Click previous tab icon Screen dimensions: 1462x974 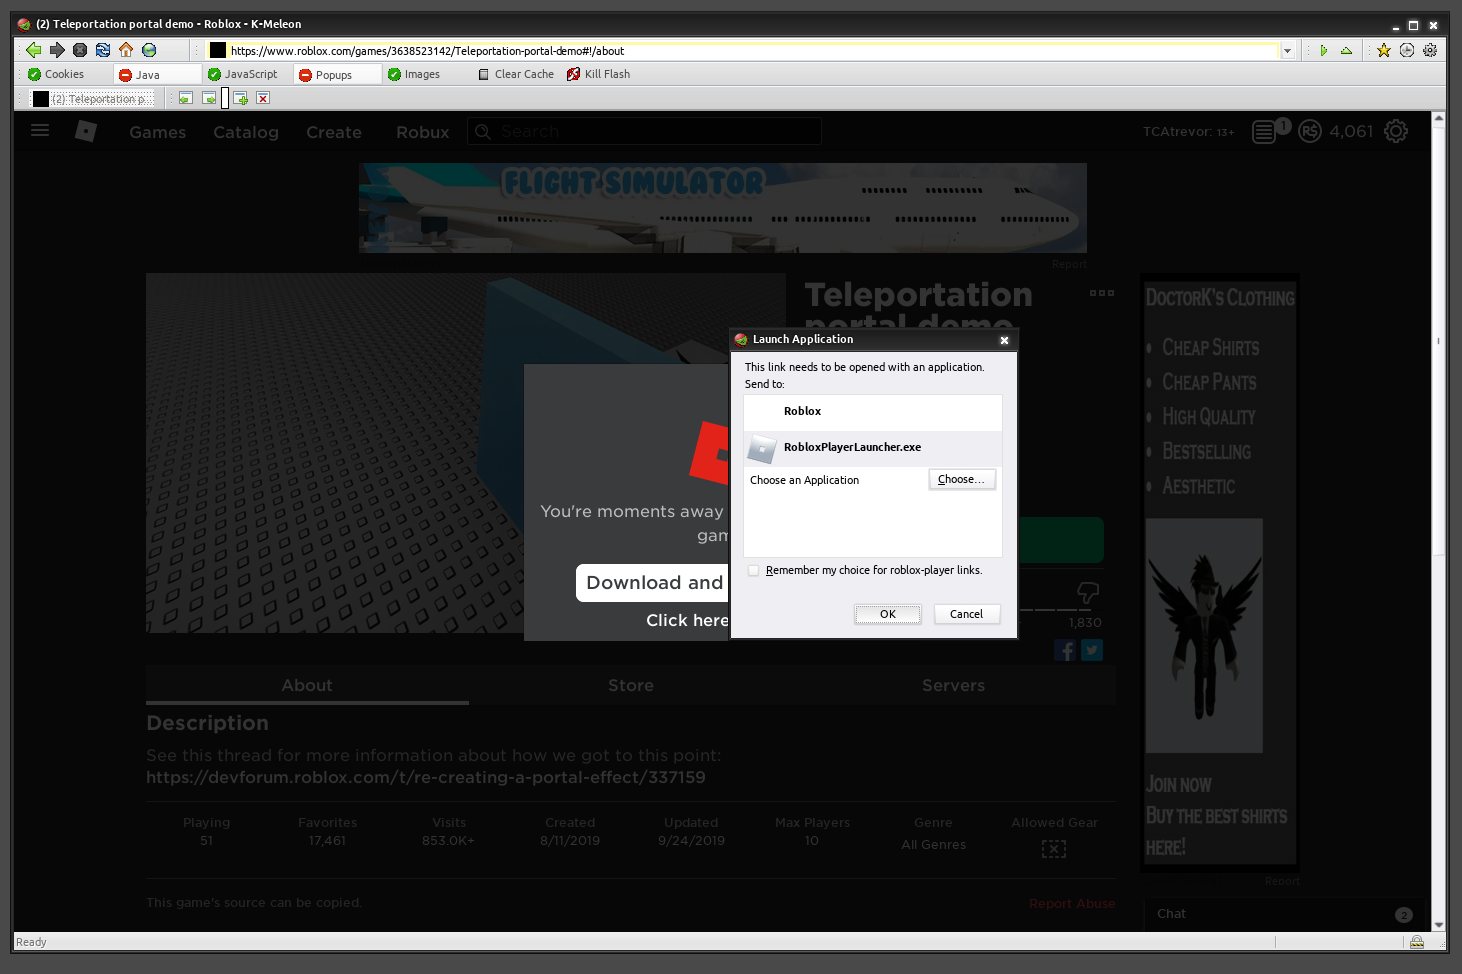(x=185, y=98)
